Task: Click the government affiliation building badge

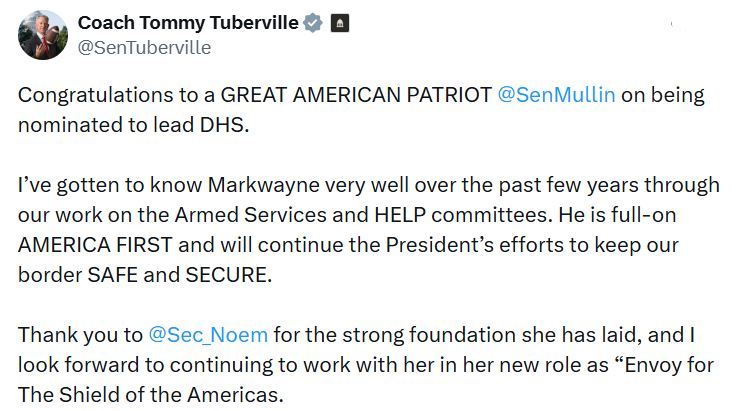Action: click(339, 23)
